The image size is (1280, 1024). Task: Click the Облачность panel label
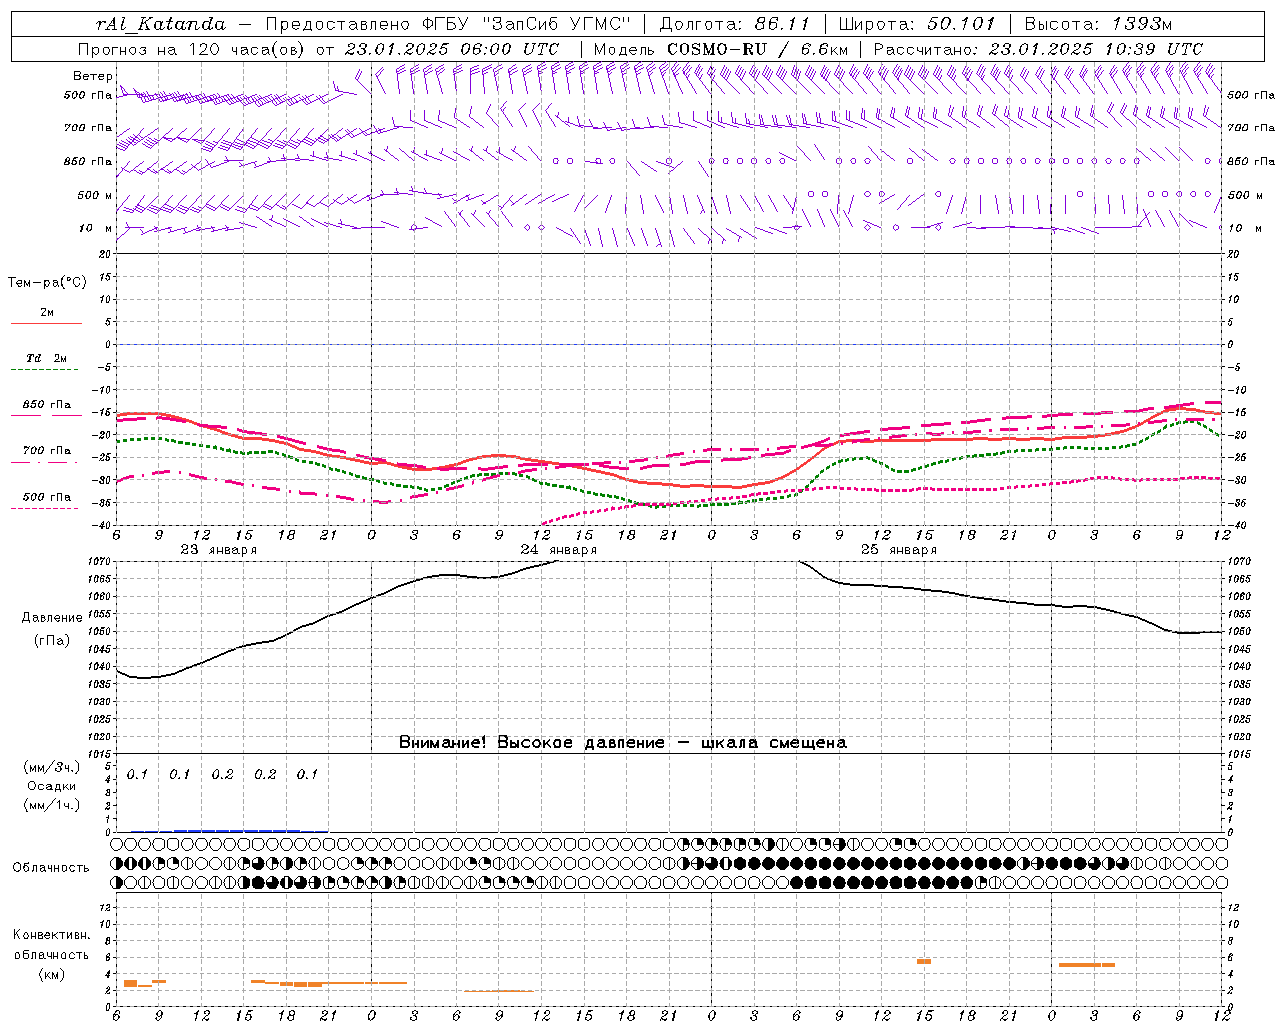coord(51,868)
